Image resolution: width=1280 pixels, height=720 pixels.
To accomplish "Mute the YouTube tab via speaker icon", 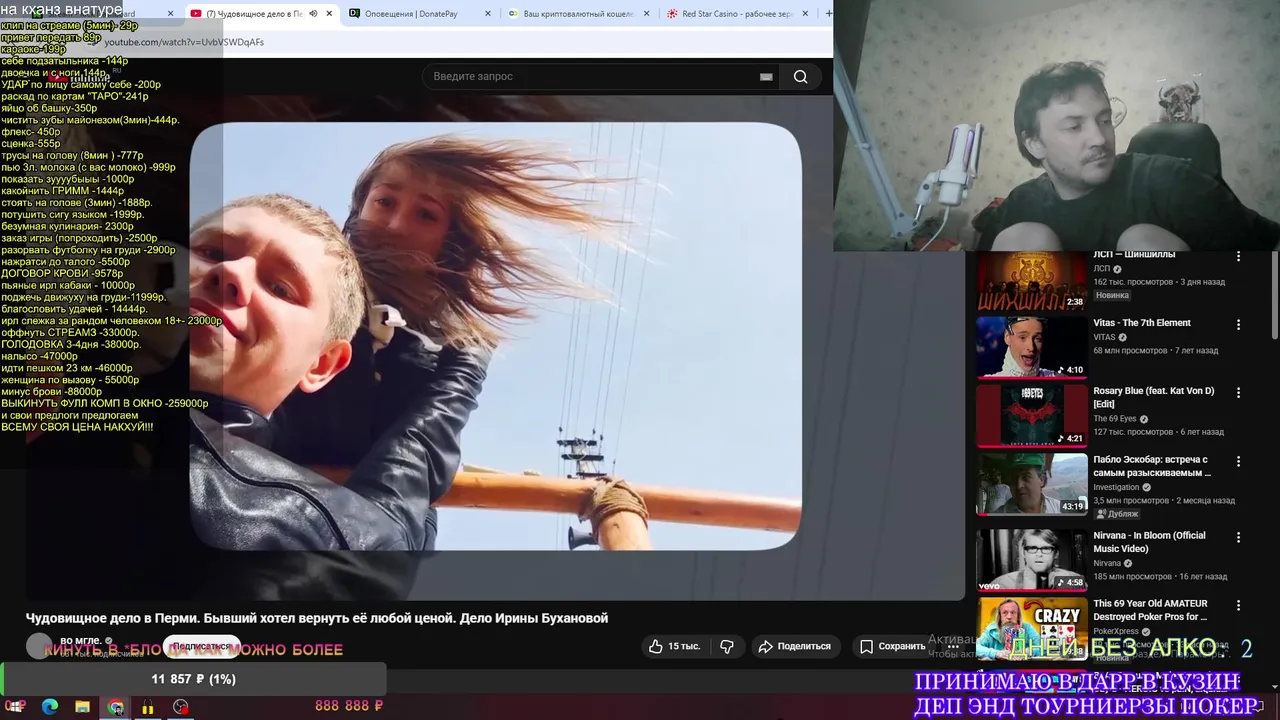I will (313, 14).
